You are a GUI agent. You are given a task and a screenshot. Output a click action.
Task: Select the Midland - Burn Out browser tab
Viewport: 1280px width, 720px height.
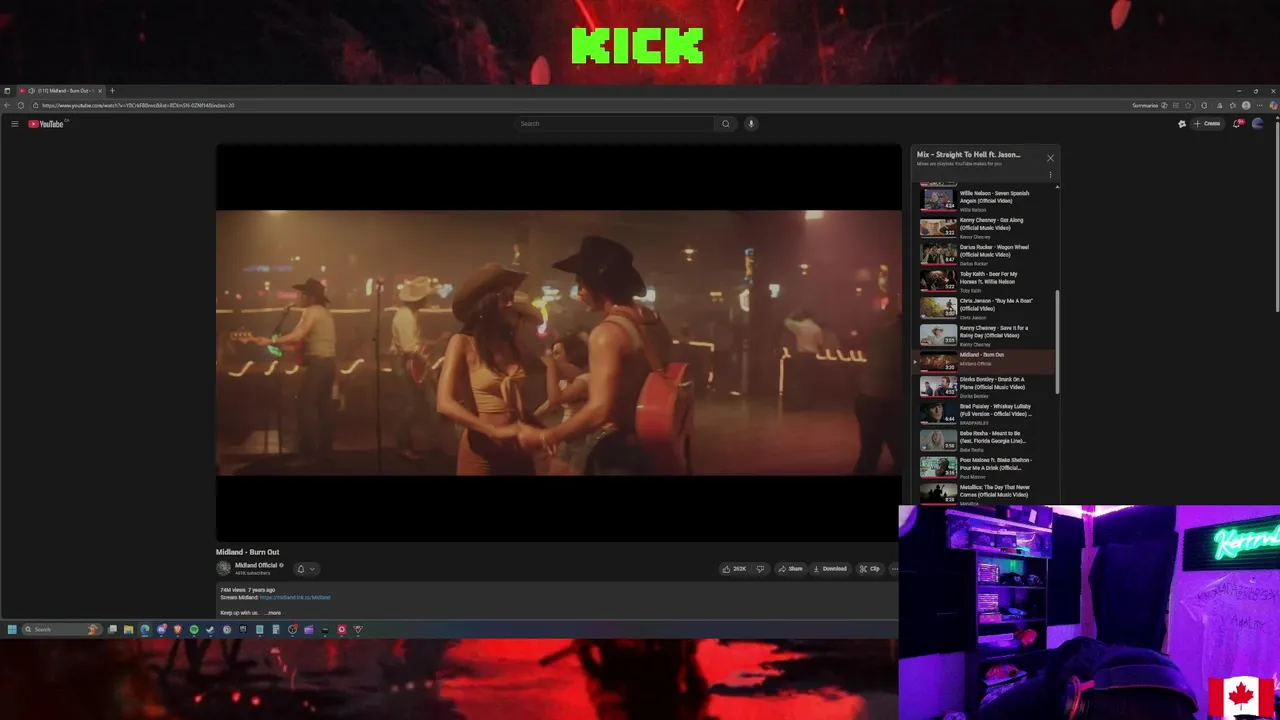click(x=60, y=91)
